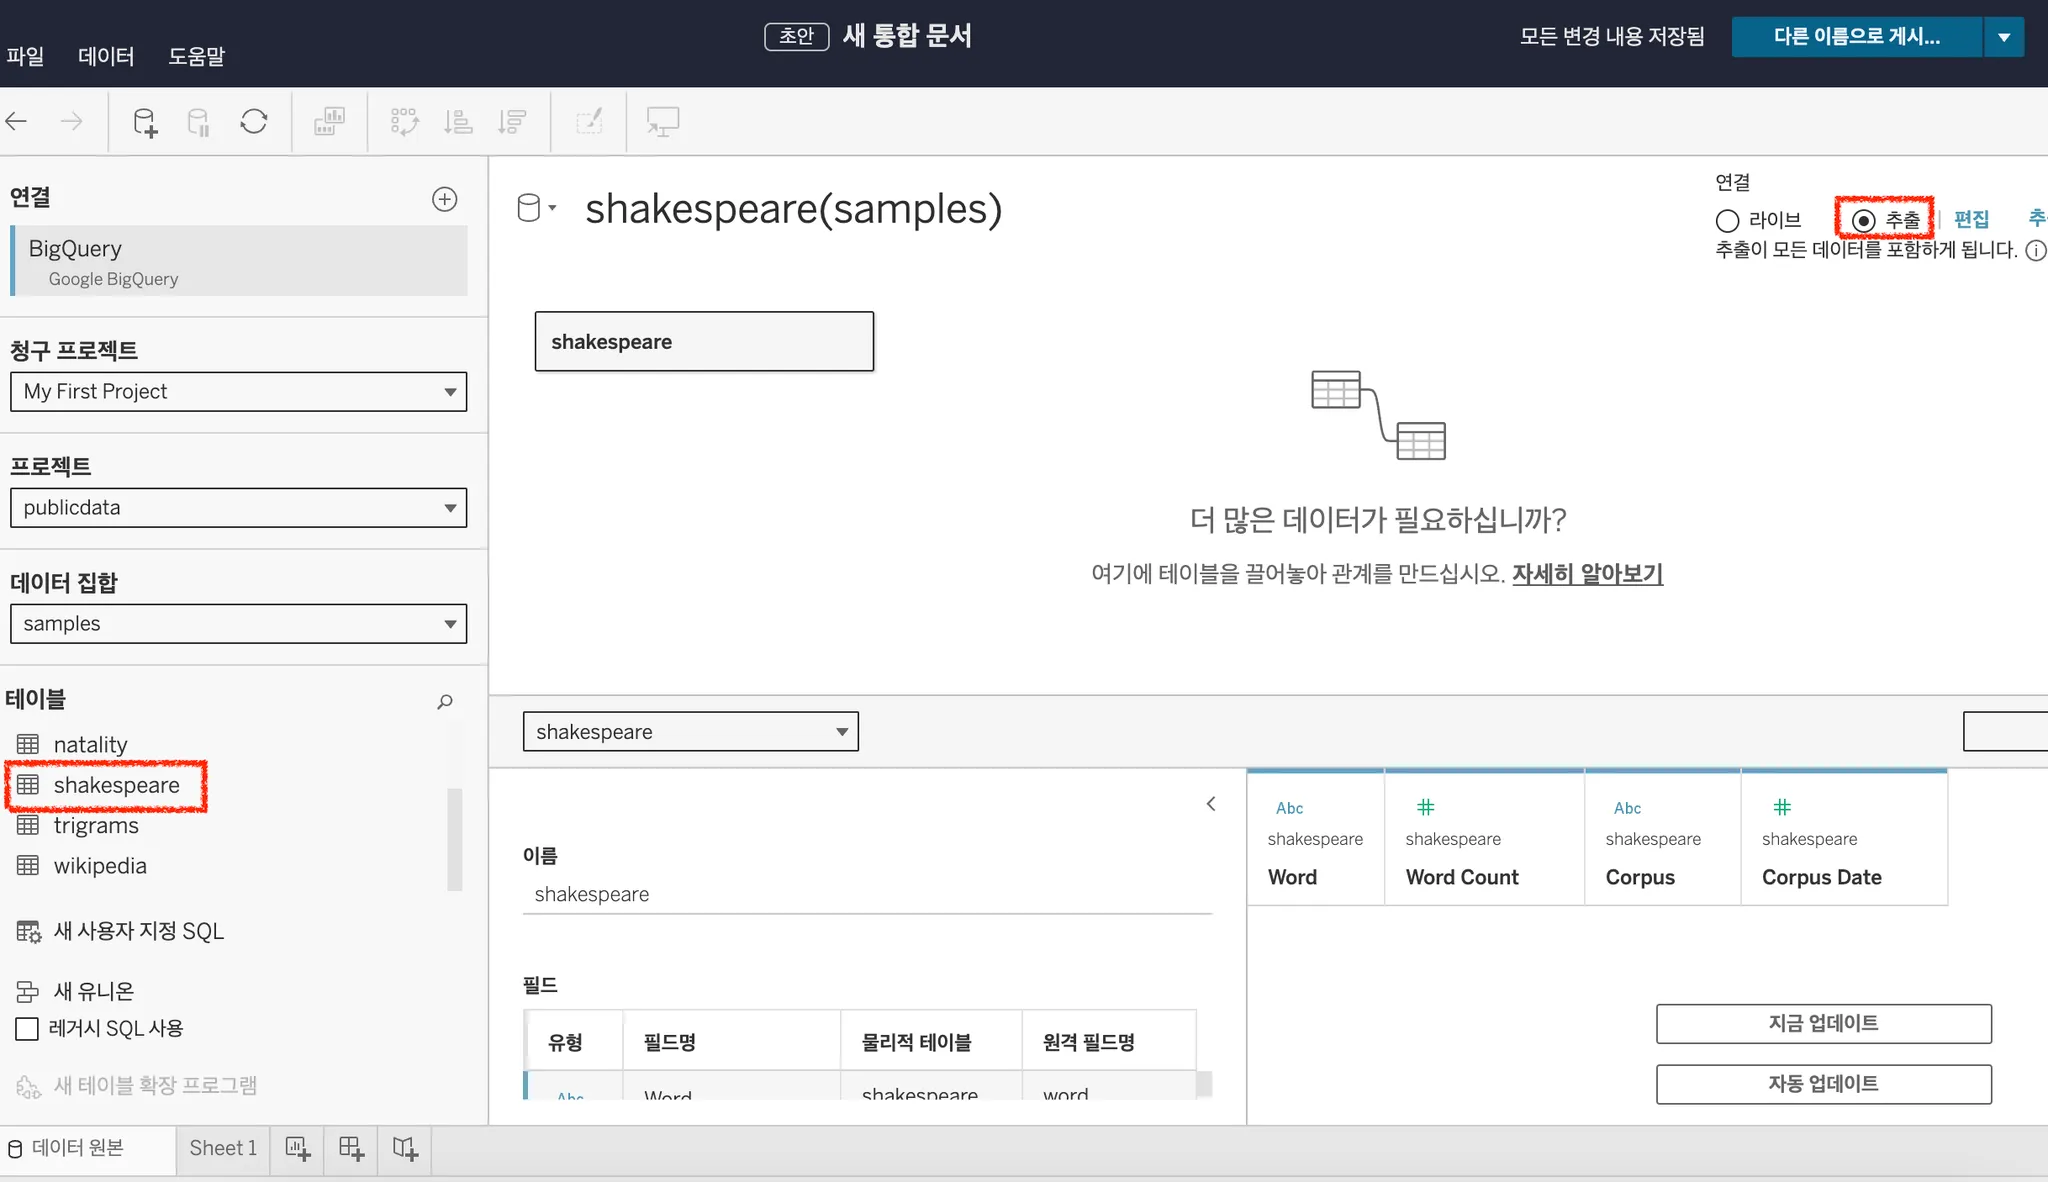Open the 데이터 menu
This screenshot has width=2048, height=1182.
(x=106, y=57)
